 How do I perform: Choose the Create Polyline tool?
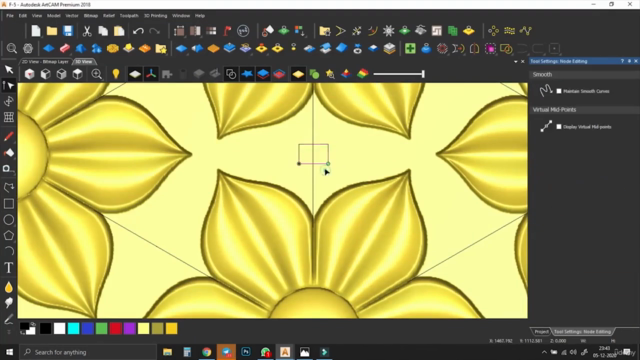[x=9, y=187]
